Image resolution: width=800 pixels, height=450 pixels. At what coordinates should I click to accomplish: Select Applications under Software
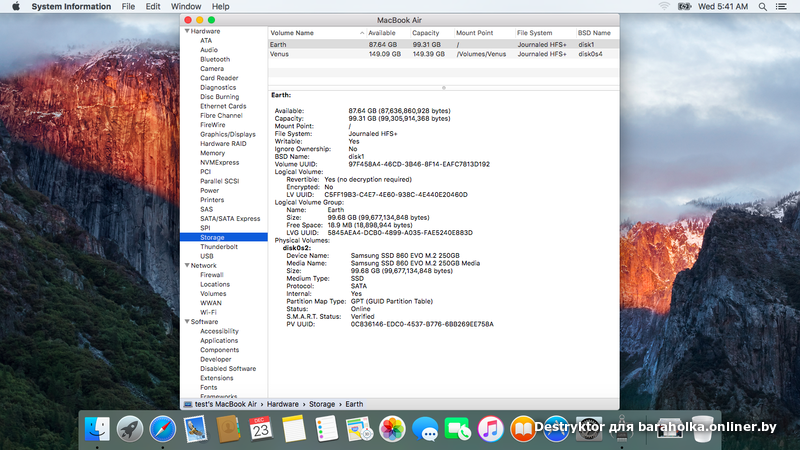coord(219,340)
